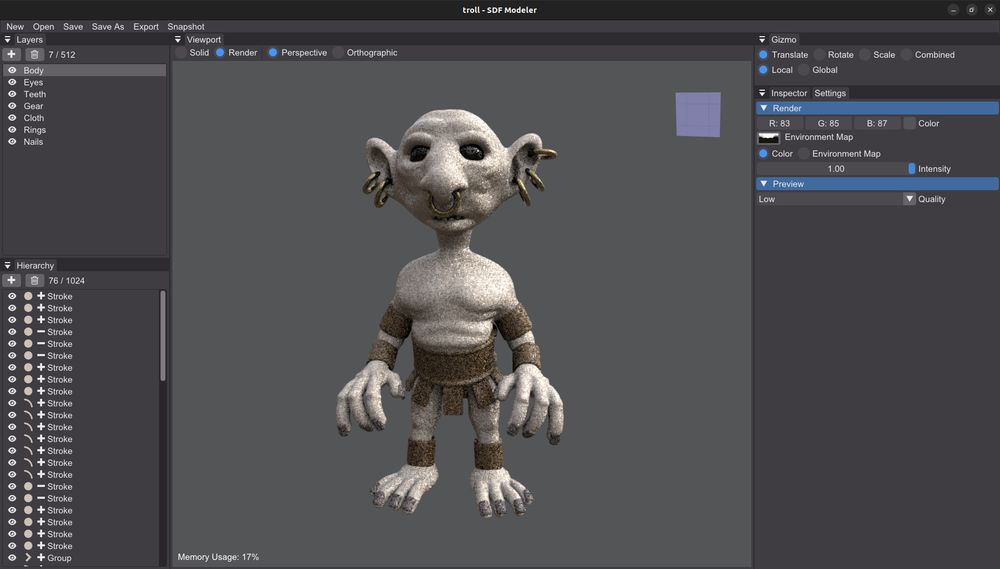This screenshot has width=1000, height=569.
Task: Set gizmo space to Global
Action: [x=804, y=70]
